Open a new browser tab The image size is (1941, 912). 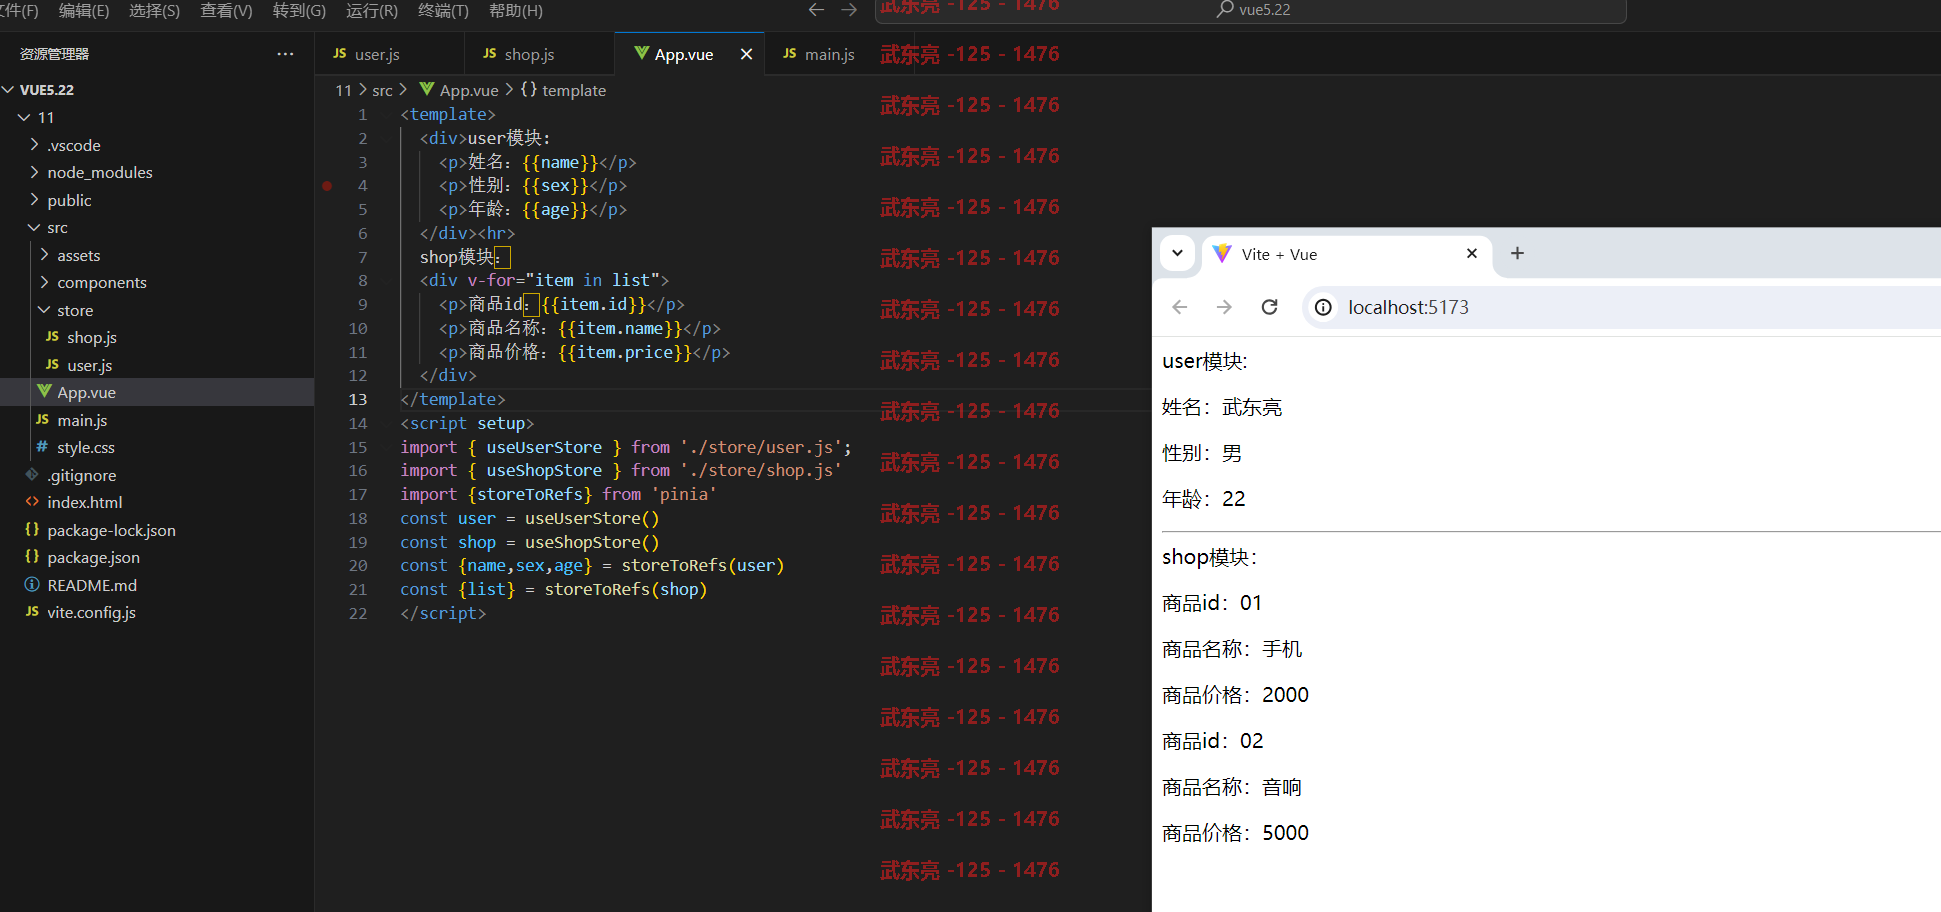coord(1517,254)
